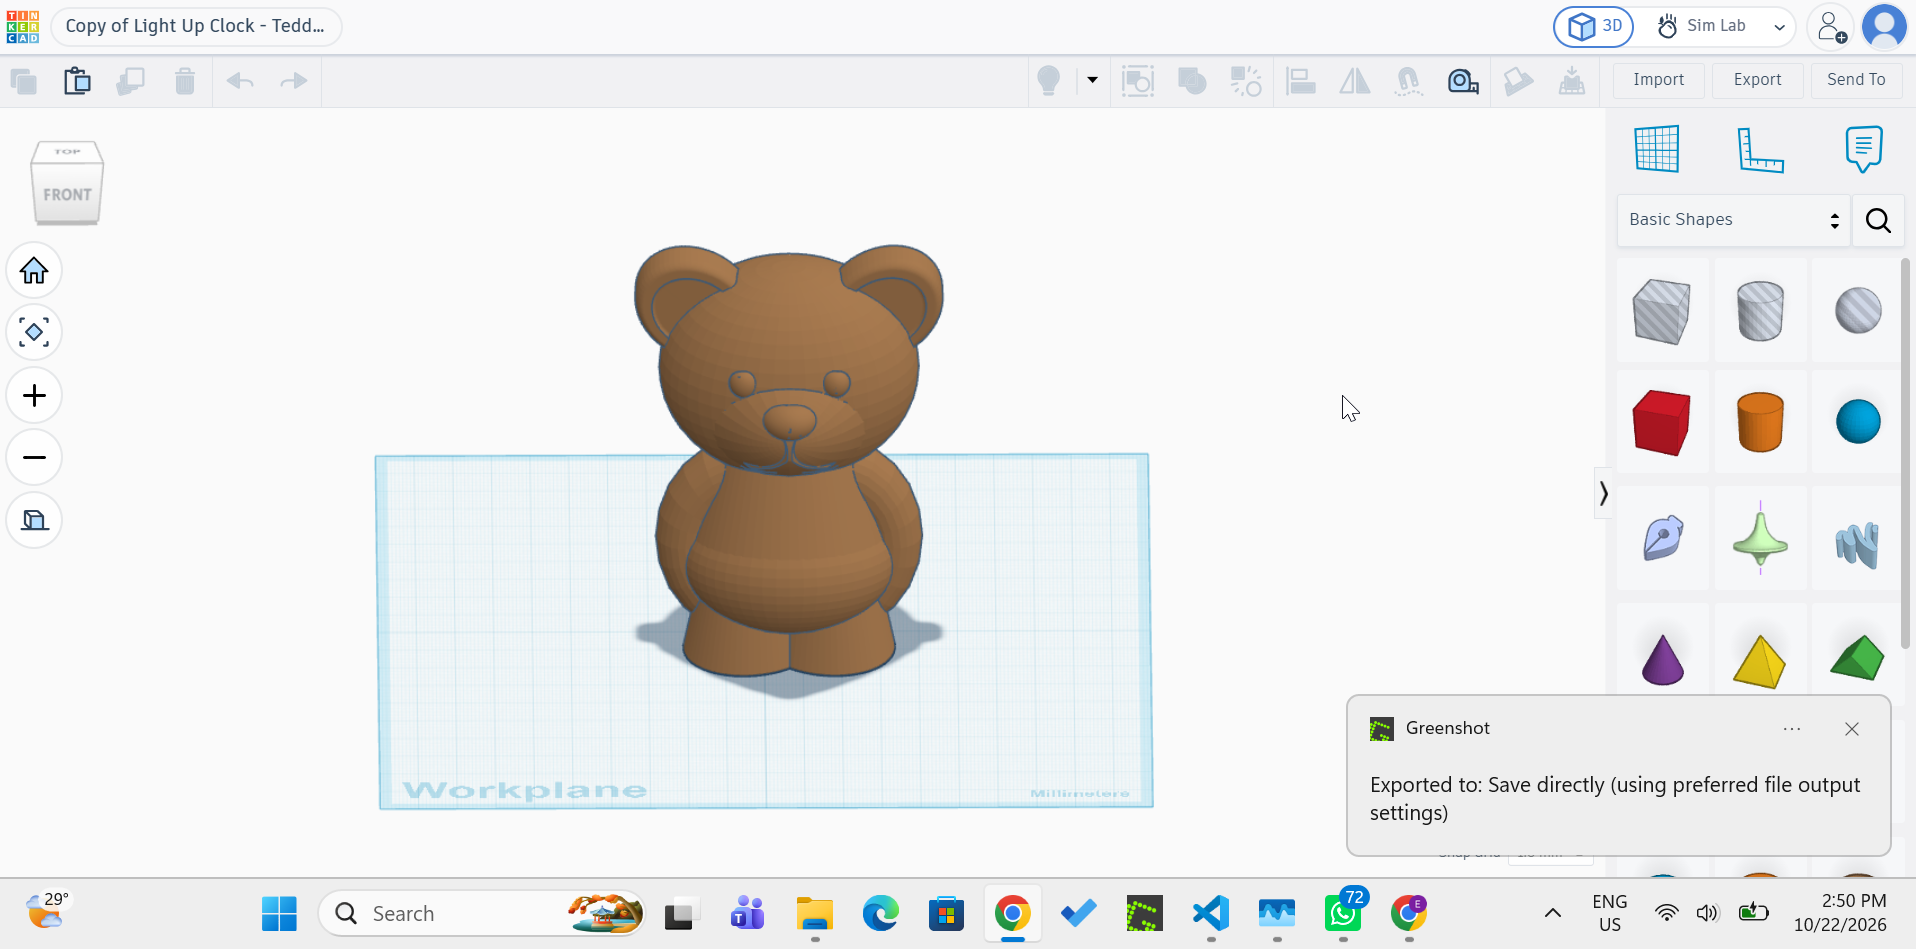This screenshot has height=949, width=1916.
Task: Redo the last action
Action: (293, 81)
